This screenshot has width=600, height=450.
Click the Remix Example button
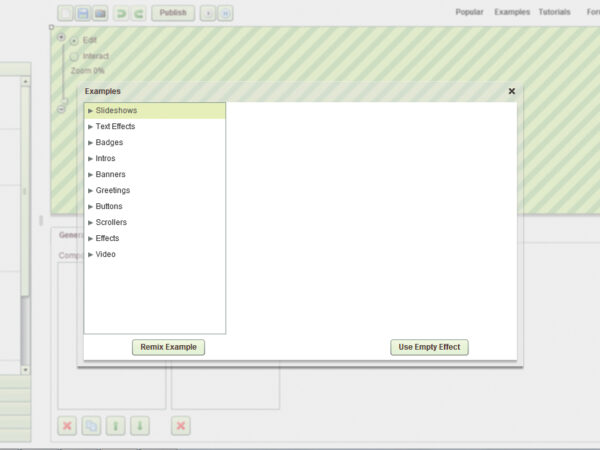tap(168, 347)
